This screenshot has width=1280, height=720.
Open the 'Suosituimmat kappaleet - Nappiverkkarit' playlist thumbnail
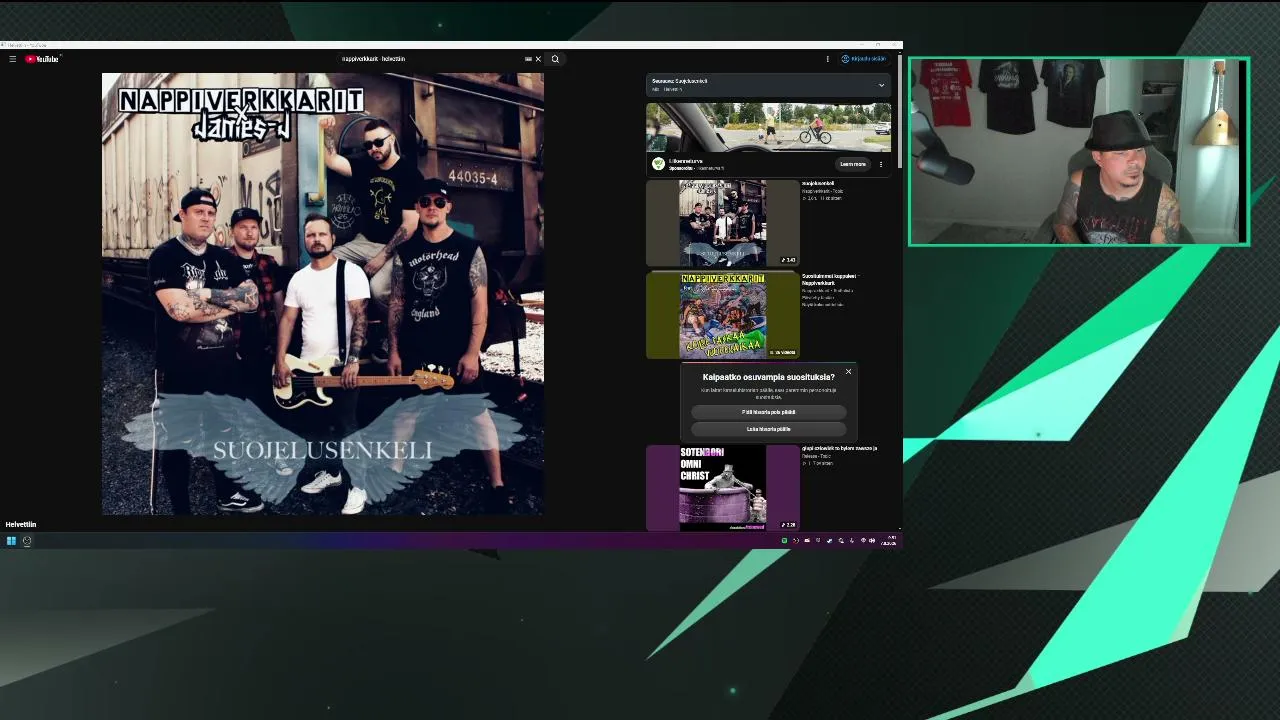pyautogui.click(x=722, y=315)
